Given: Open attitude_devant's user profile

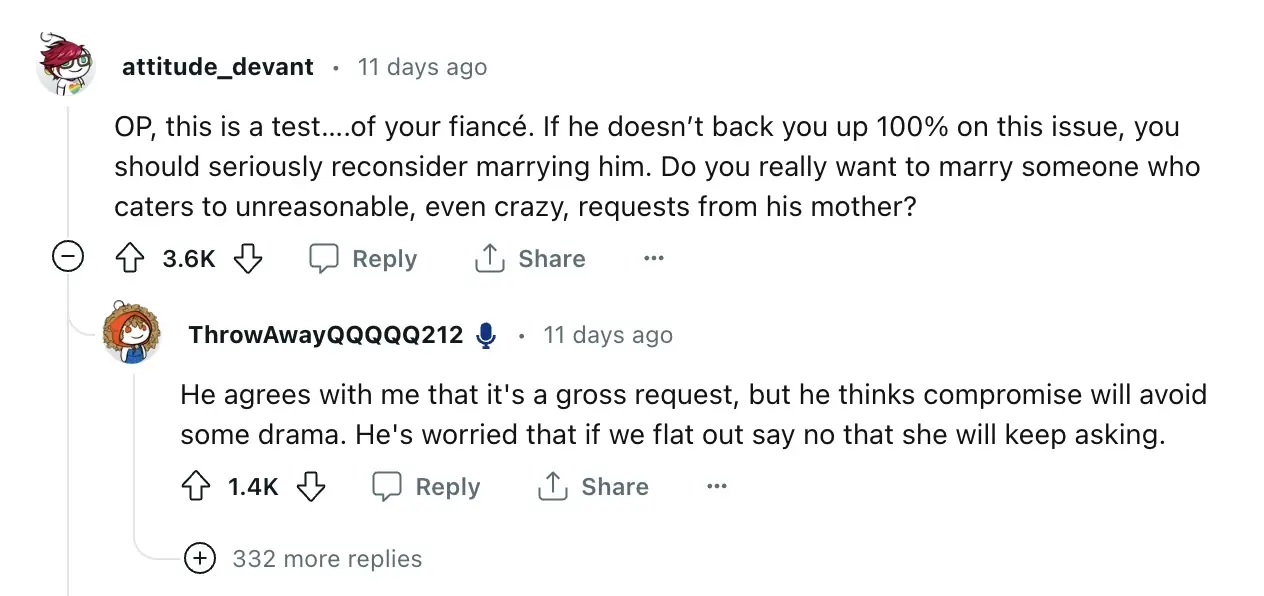Looking at the screenshot, I should click(217, 67).
